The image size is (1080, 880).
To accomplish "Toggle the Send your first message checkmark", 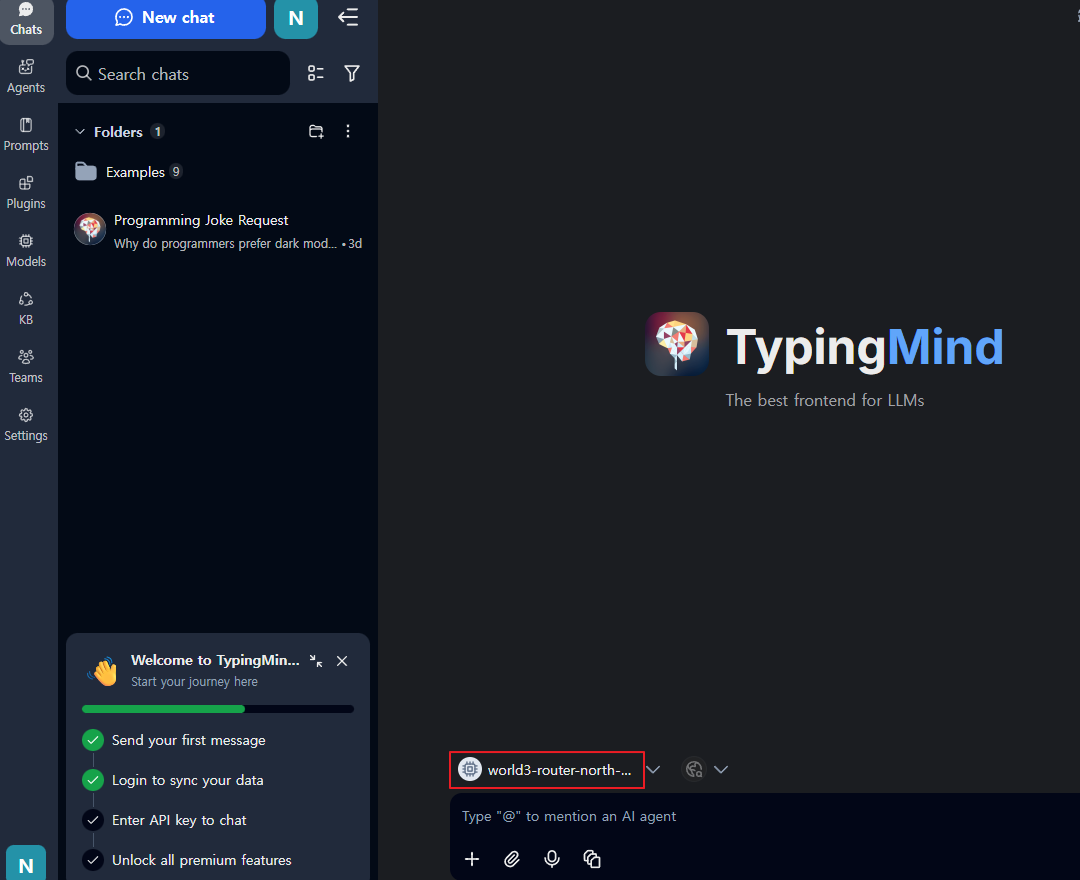I will click(93, 740).
